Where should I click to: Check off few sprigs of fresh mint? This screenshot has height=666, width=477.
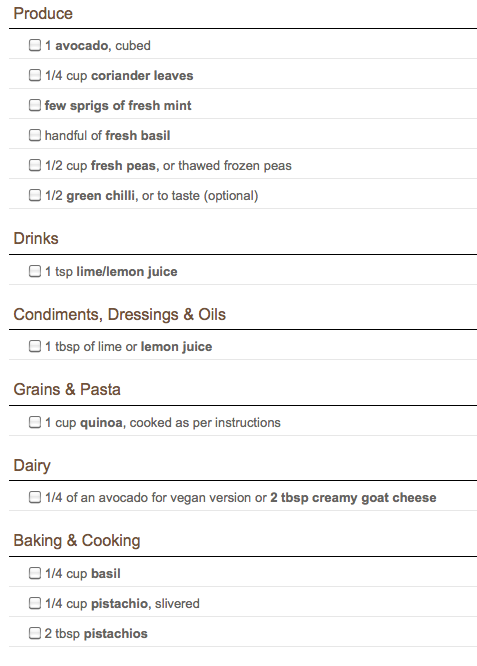coord(35,105)
